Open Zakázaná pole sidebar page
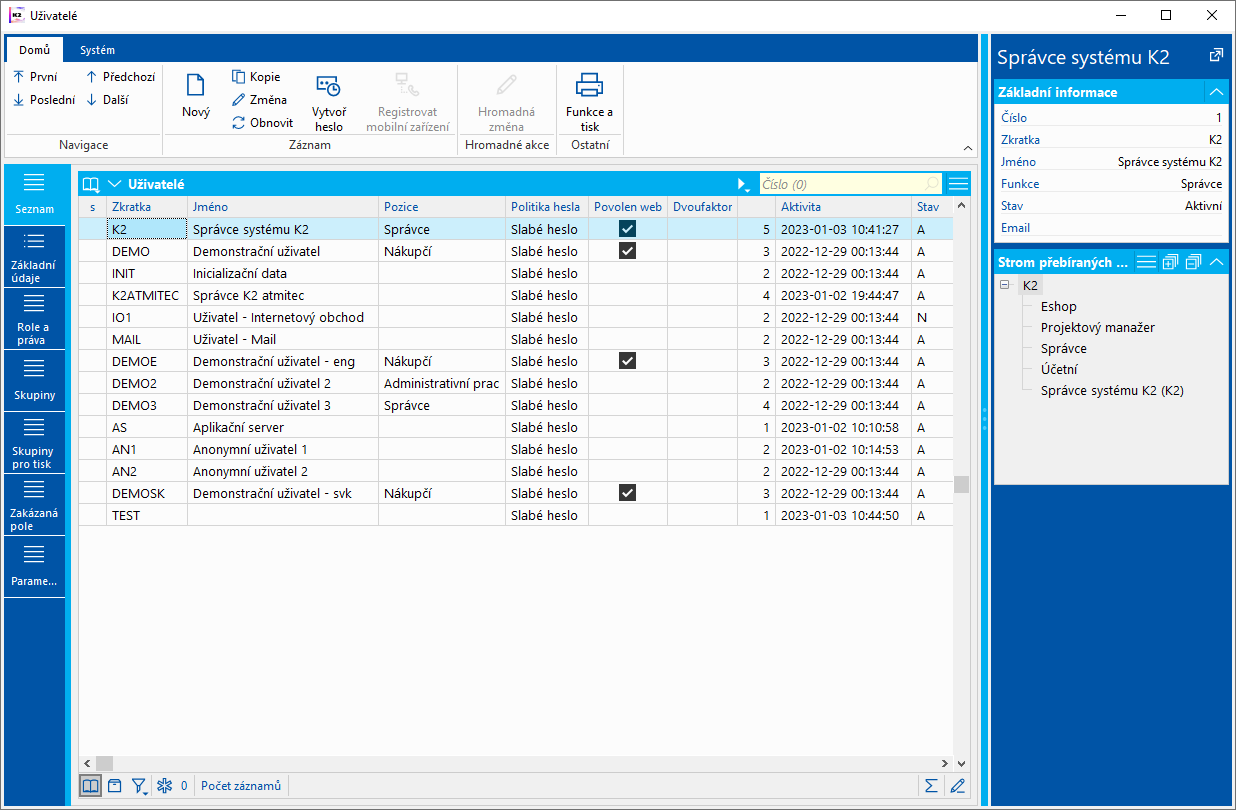This screenshot has width=1236, height=810. point(35,505)
